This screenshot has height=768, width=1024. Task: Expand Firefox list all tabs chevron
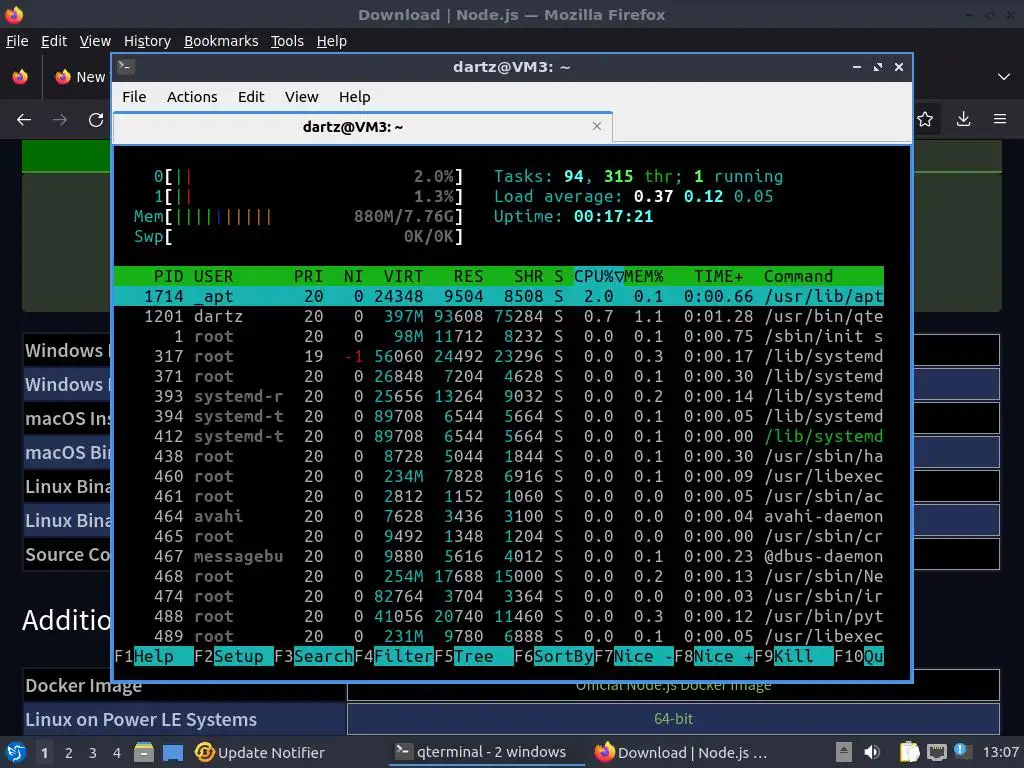(x=1004, y=77)
